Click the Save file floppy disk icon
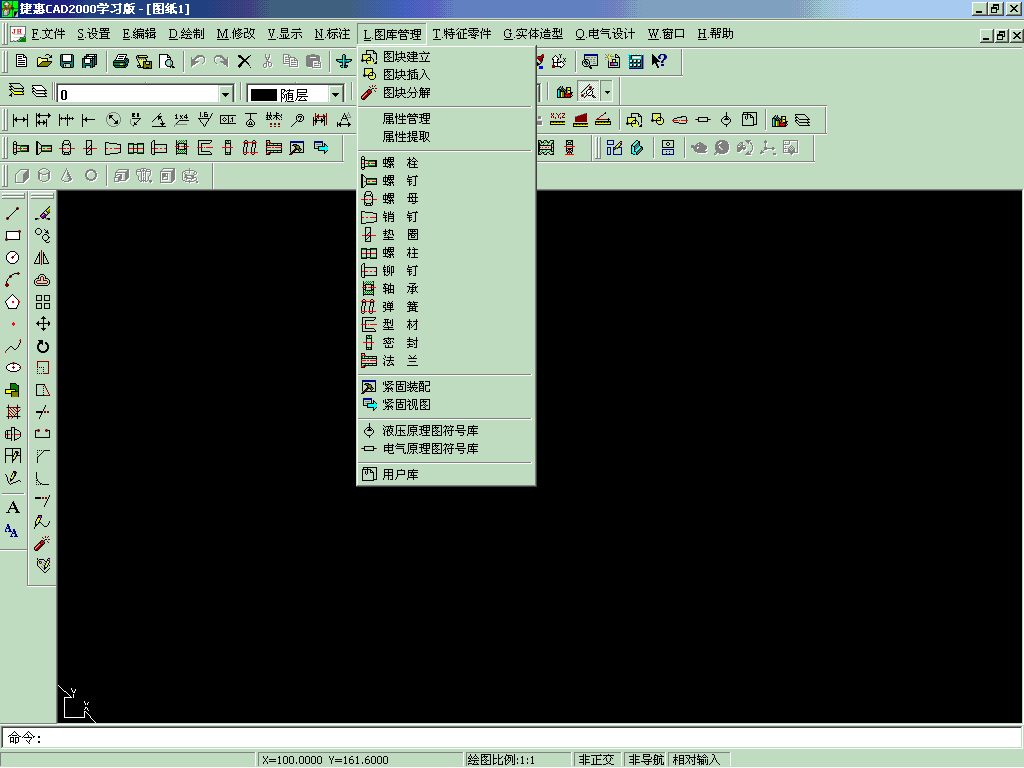1024x768 pixels. (x=67, y=61)
